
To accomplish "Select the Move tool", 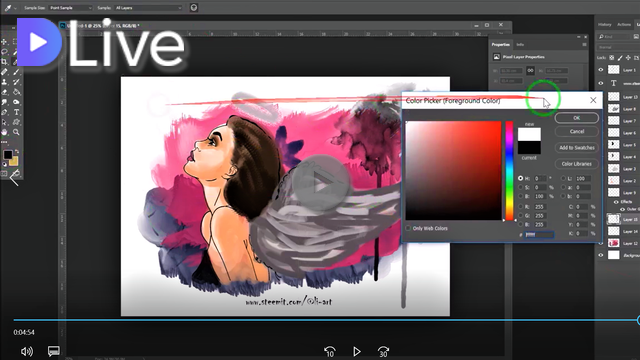I will coord(4,42).
